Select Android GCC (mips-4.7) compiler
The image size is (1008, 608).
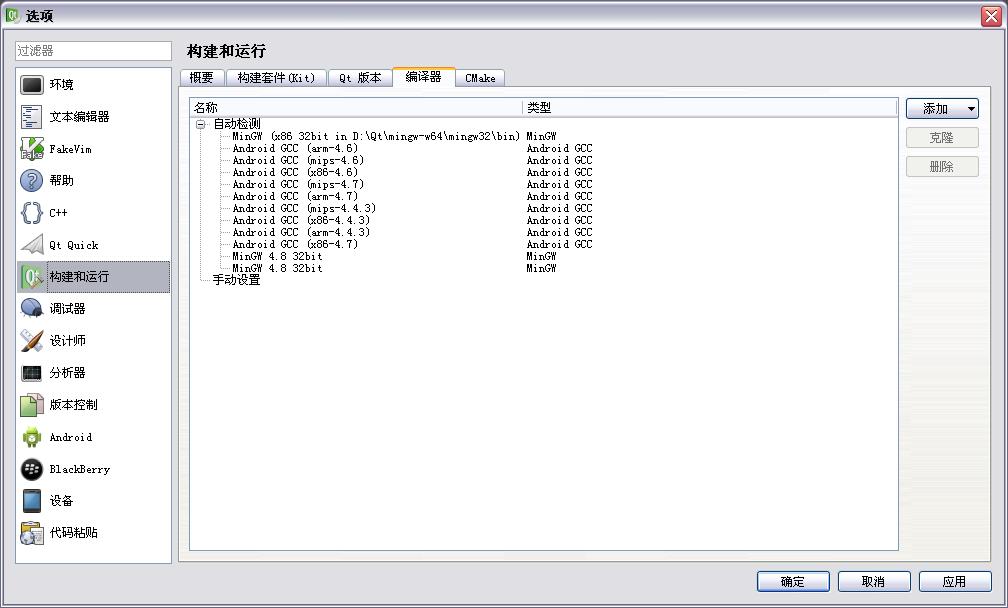pos(298,184)
